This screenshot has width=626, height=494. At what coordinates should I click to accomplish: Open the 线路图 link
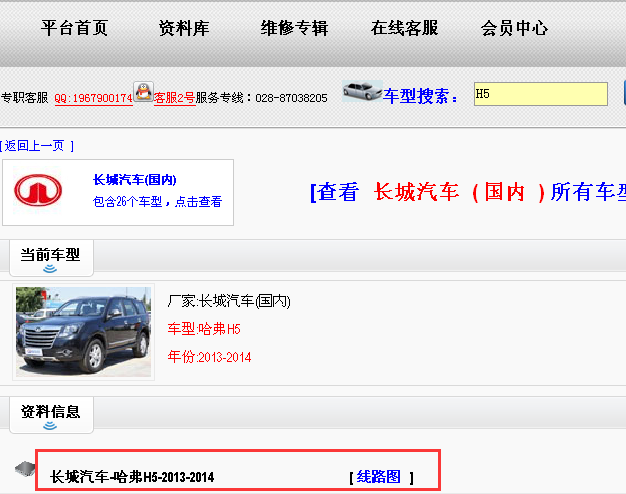click(378, 477)
